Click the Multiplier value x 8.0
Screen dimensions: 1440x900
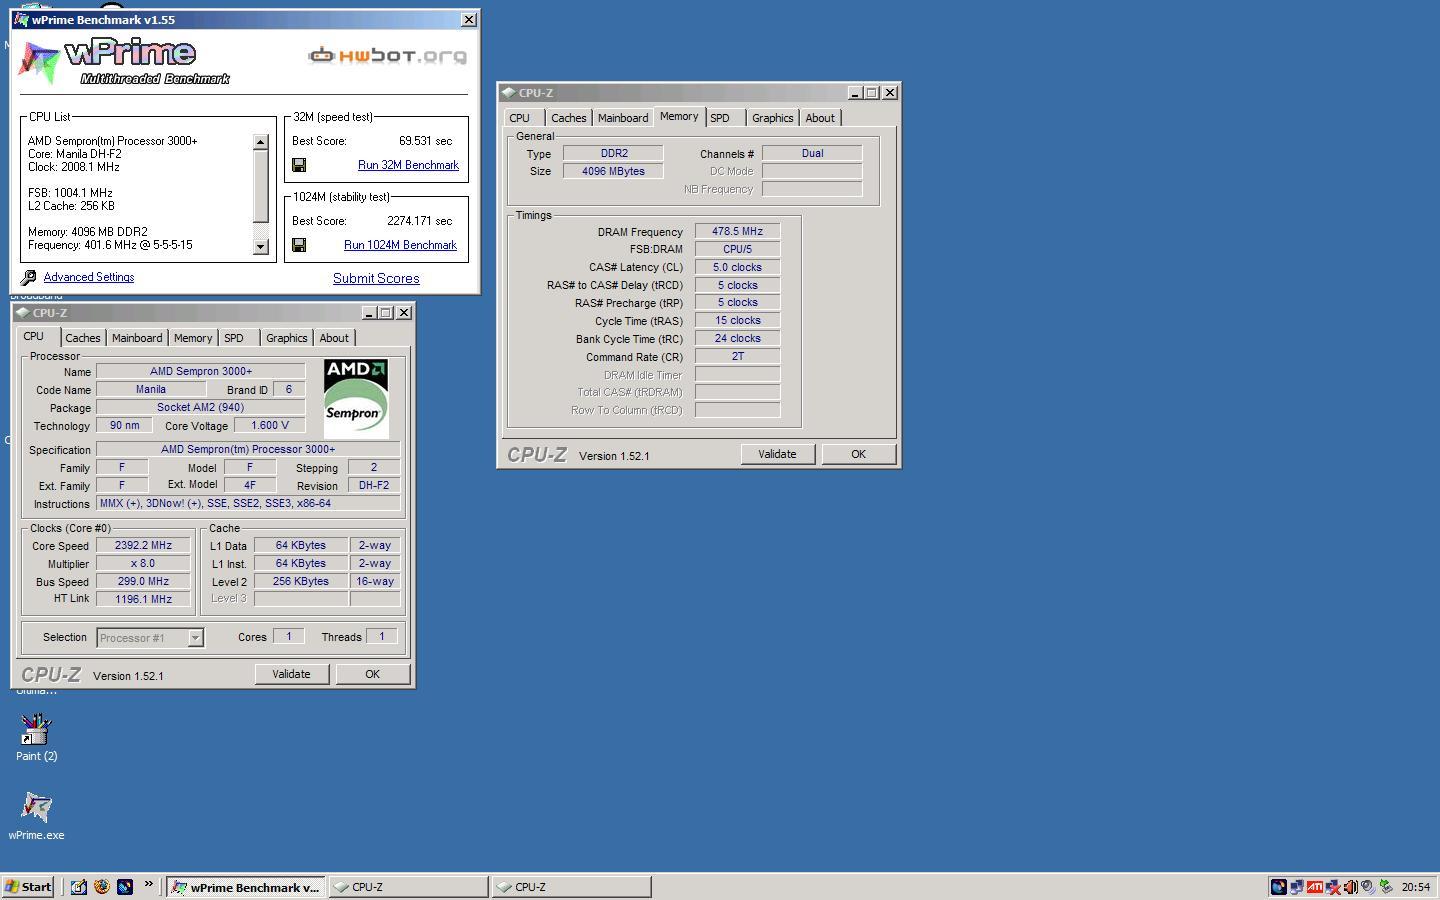coord(143,563)
